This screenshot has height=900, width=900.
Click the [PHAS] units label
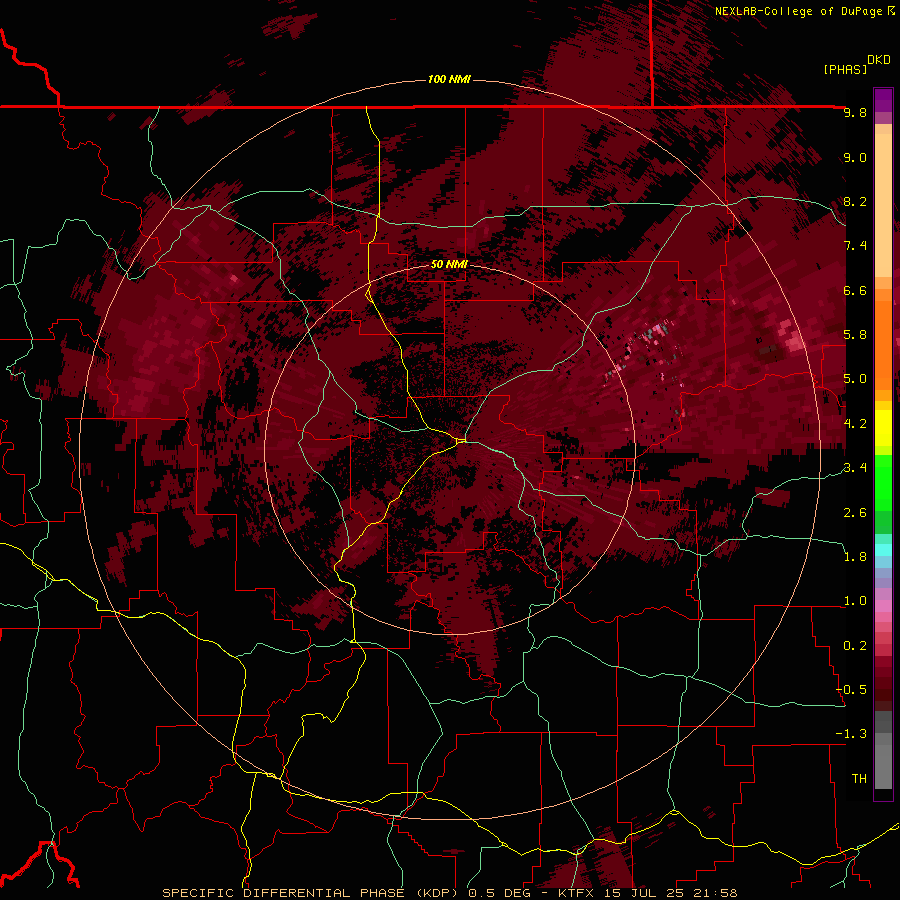click(845, 69)
